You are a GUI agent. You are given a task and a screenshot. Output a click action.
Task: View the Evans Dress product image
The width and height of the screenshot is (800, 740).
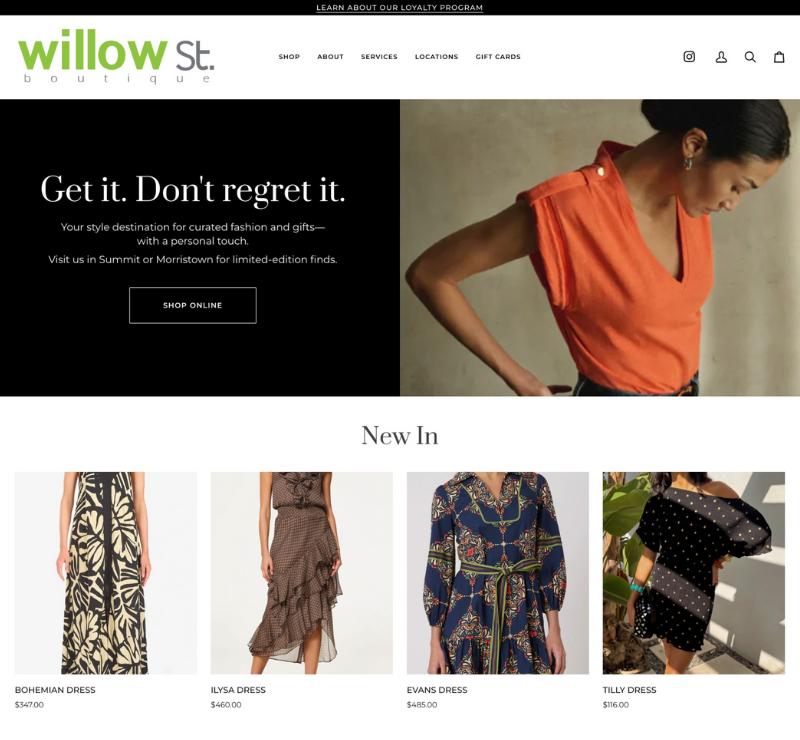(497, 573)
